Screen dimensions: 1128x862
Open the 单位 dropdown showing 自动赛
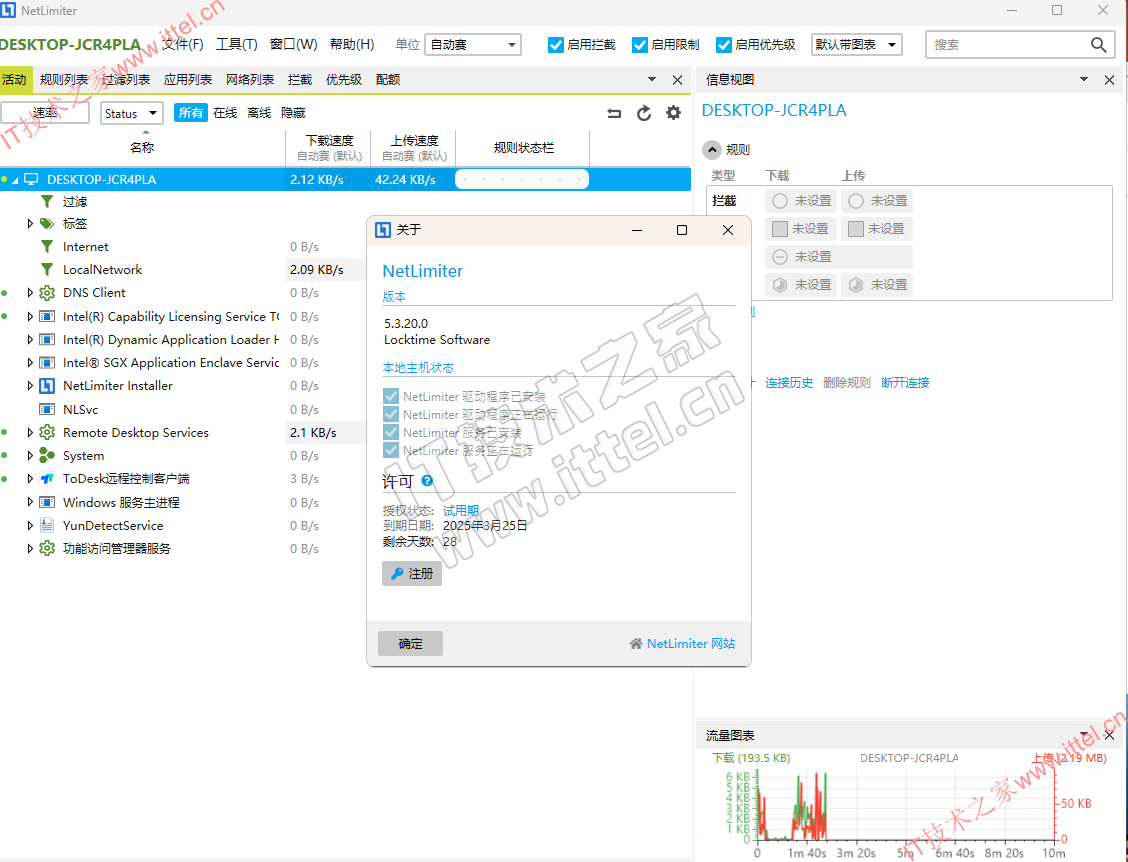pyautogui.click(x=473, y=45)
